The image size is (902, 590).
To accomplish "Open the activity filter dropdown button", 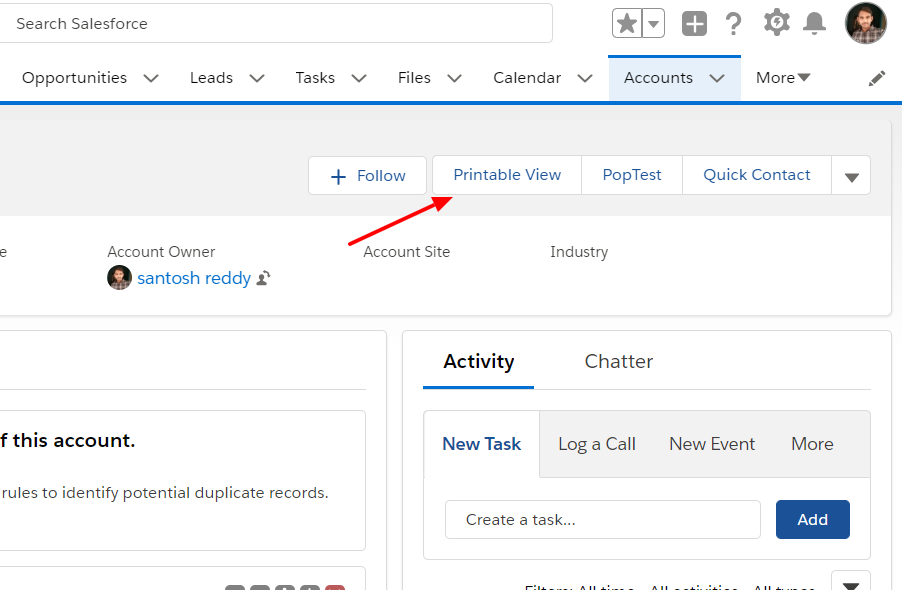I will [x=851, y=582].
